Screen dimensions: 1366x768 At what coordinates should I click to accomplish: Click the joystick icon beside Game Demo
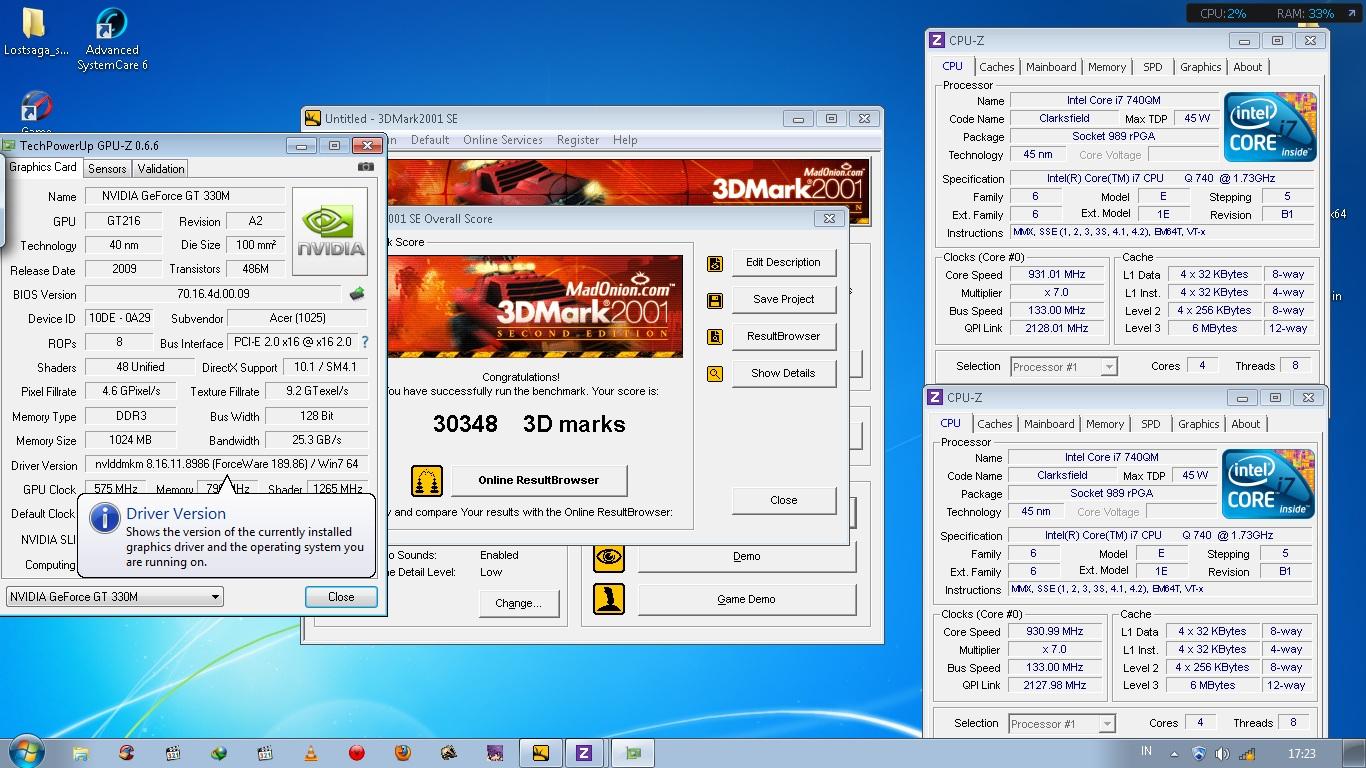point(609,599)
